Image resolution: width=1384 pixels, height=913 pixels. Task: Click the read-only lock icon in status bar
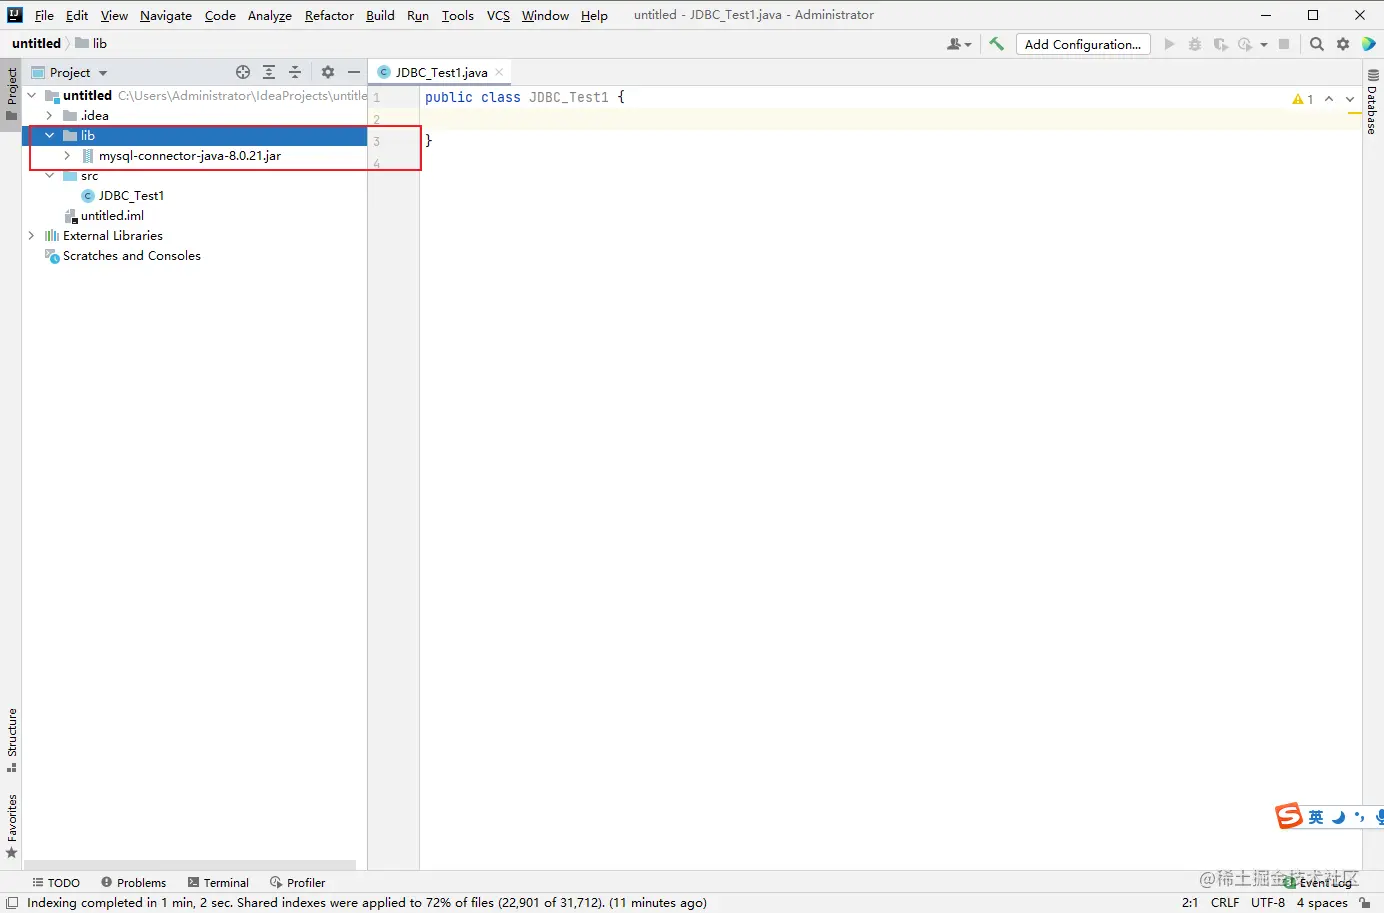1365,902
